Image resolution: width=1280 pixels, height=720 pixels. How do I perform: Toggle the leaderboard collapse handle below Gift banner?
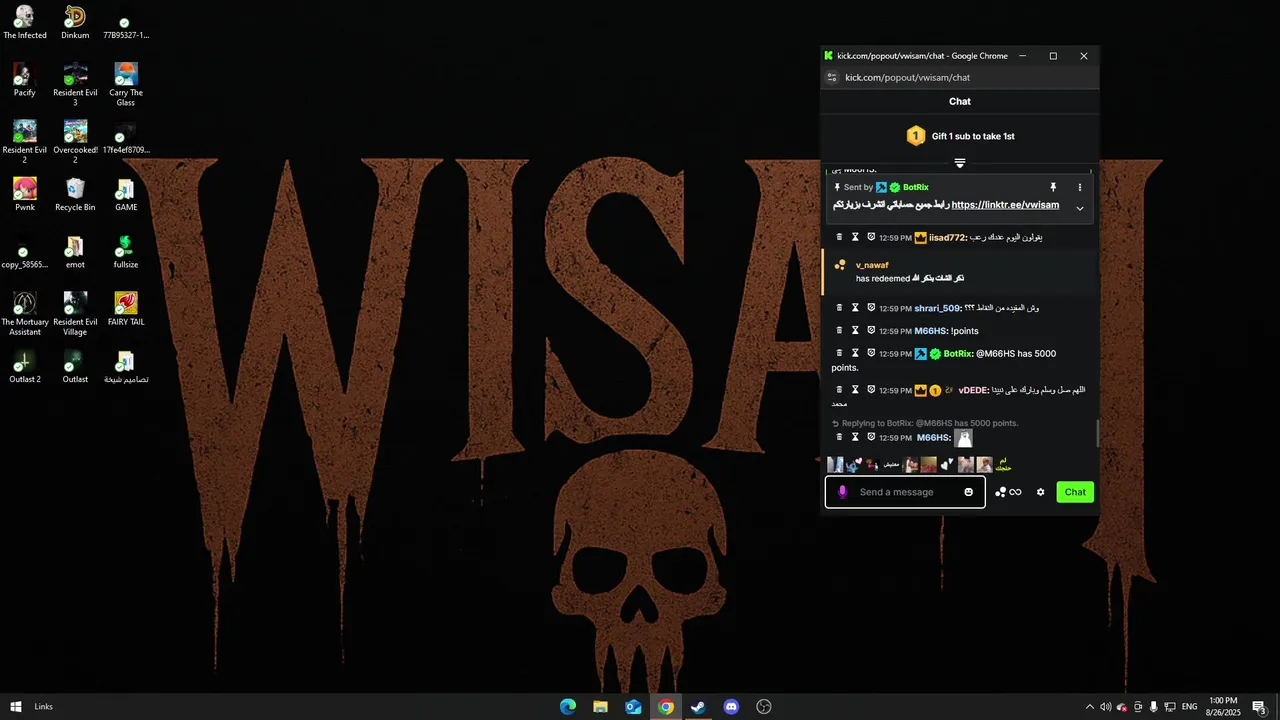click(x=959, y=162)
